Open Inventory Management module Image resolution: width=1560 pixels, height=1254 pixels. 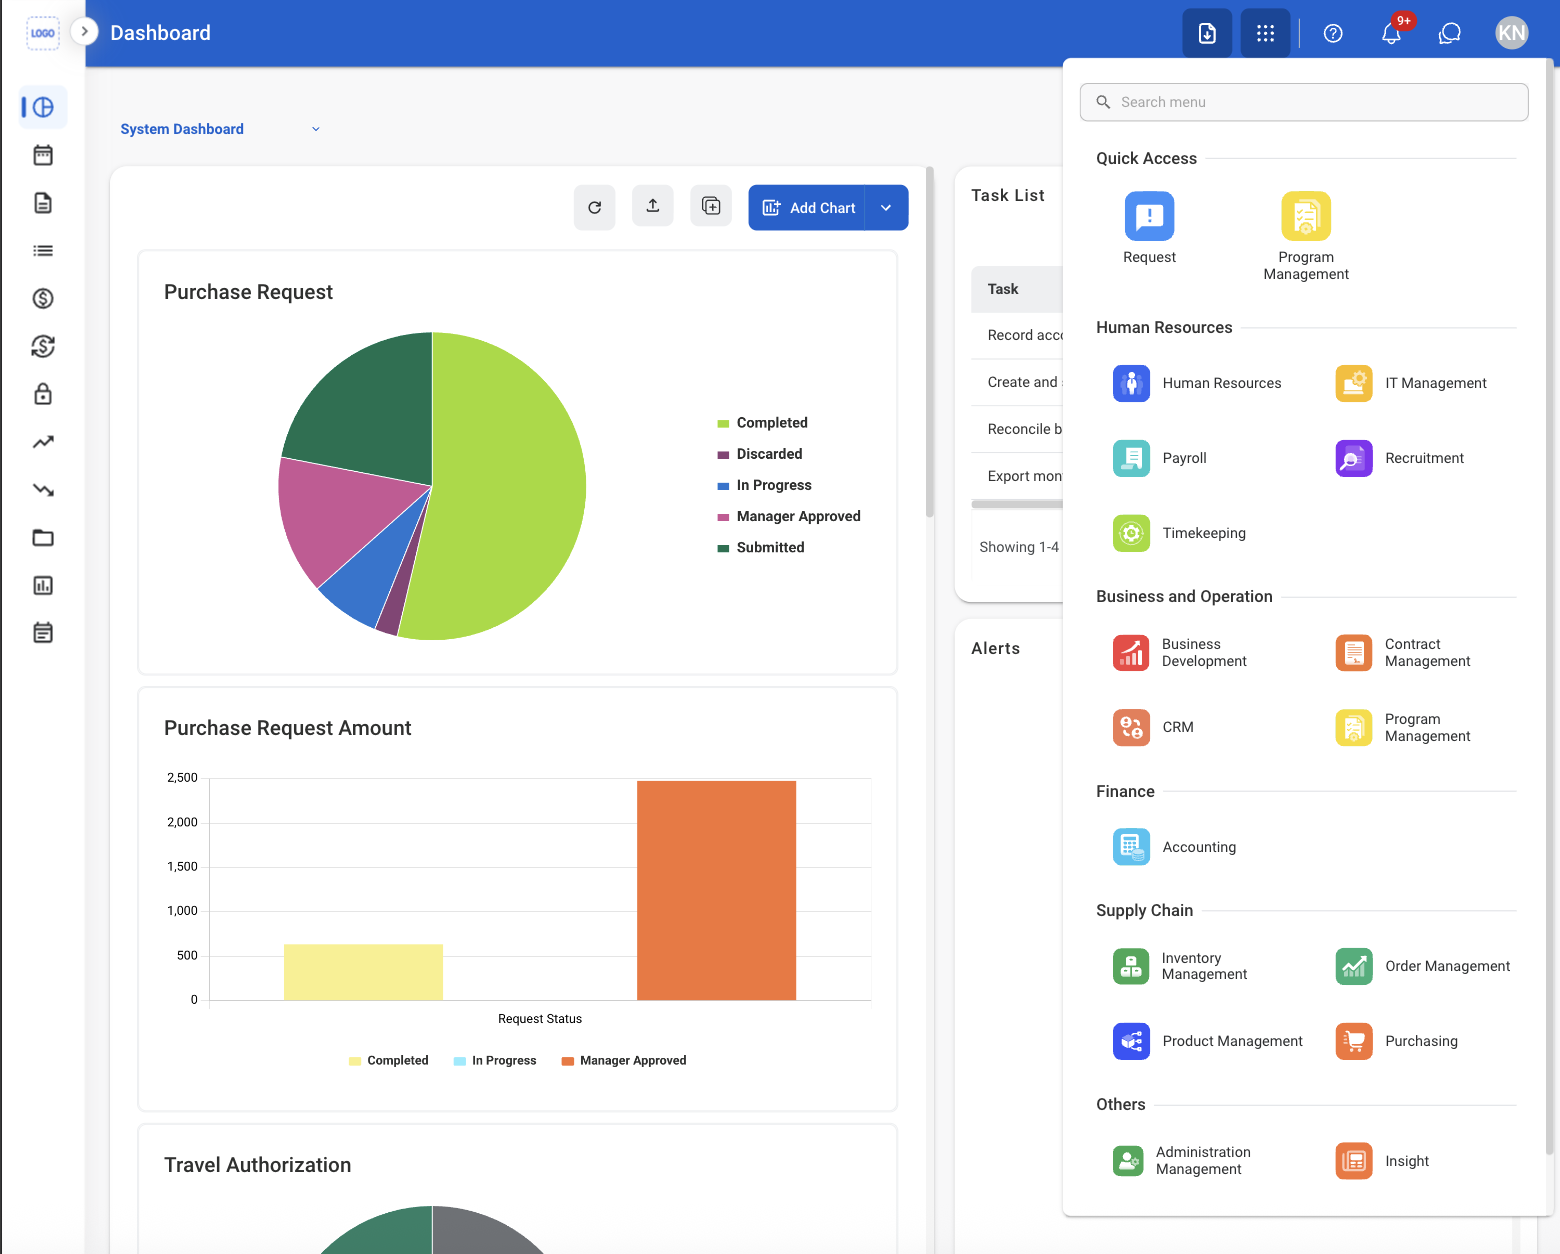[x=1180, y=966]
